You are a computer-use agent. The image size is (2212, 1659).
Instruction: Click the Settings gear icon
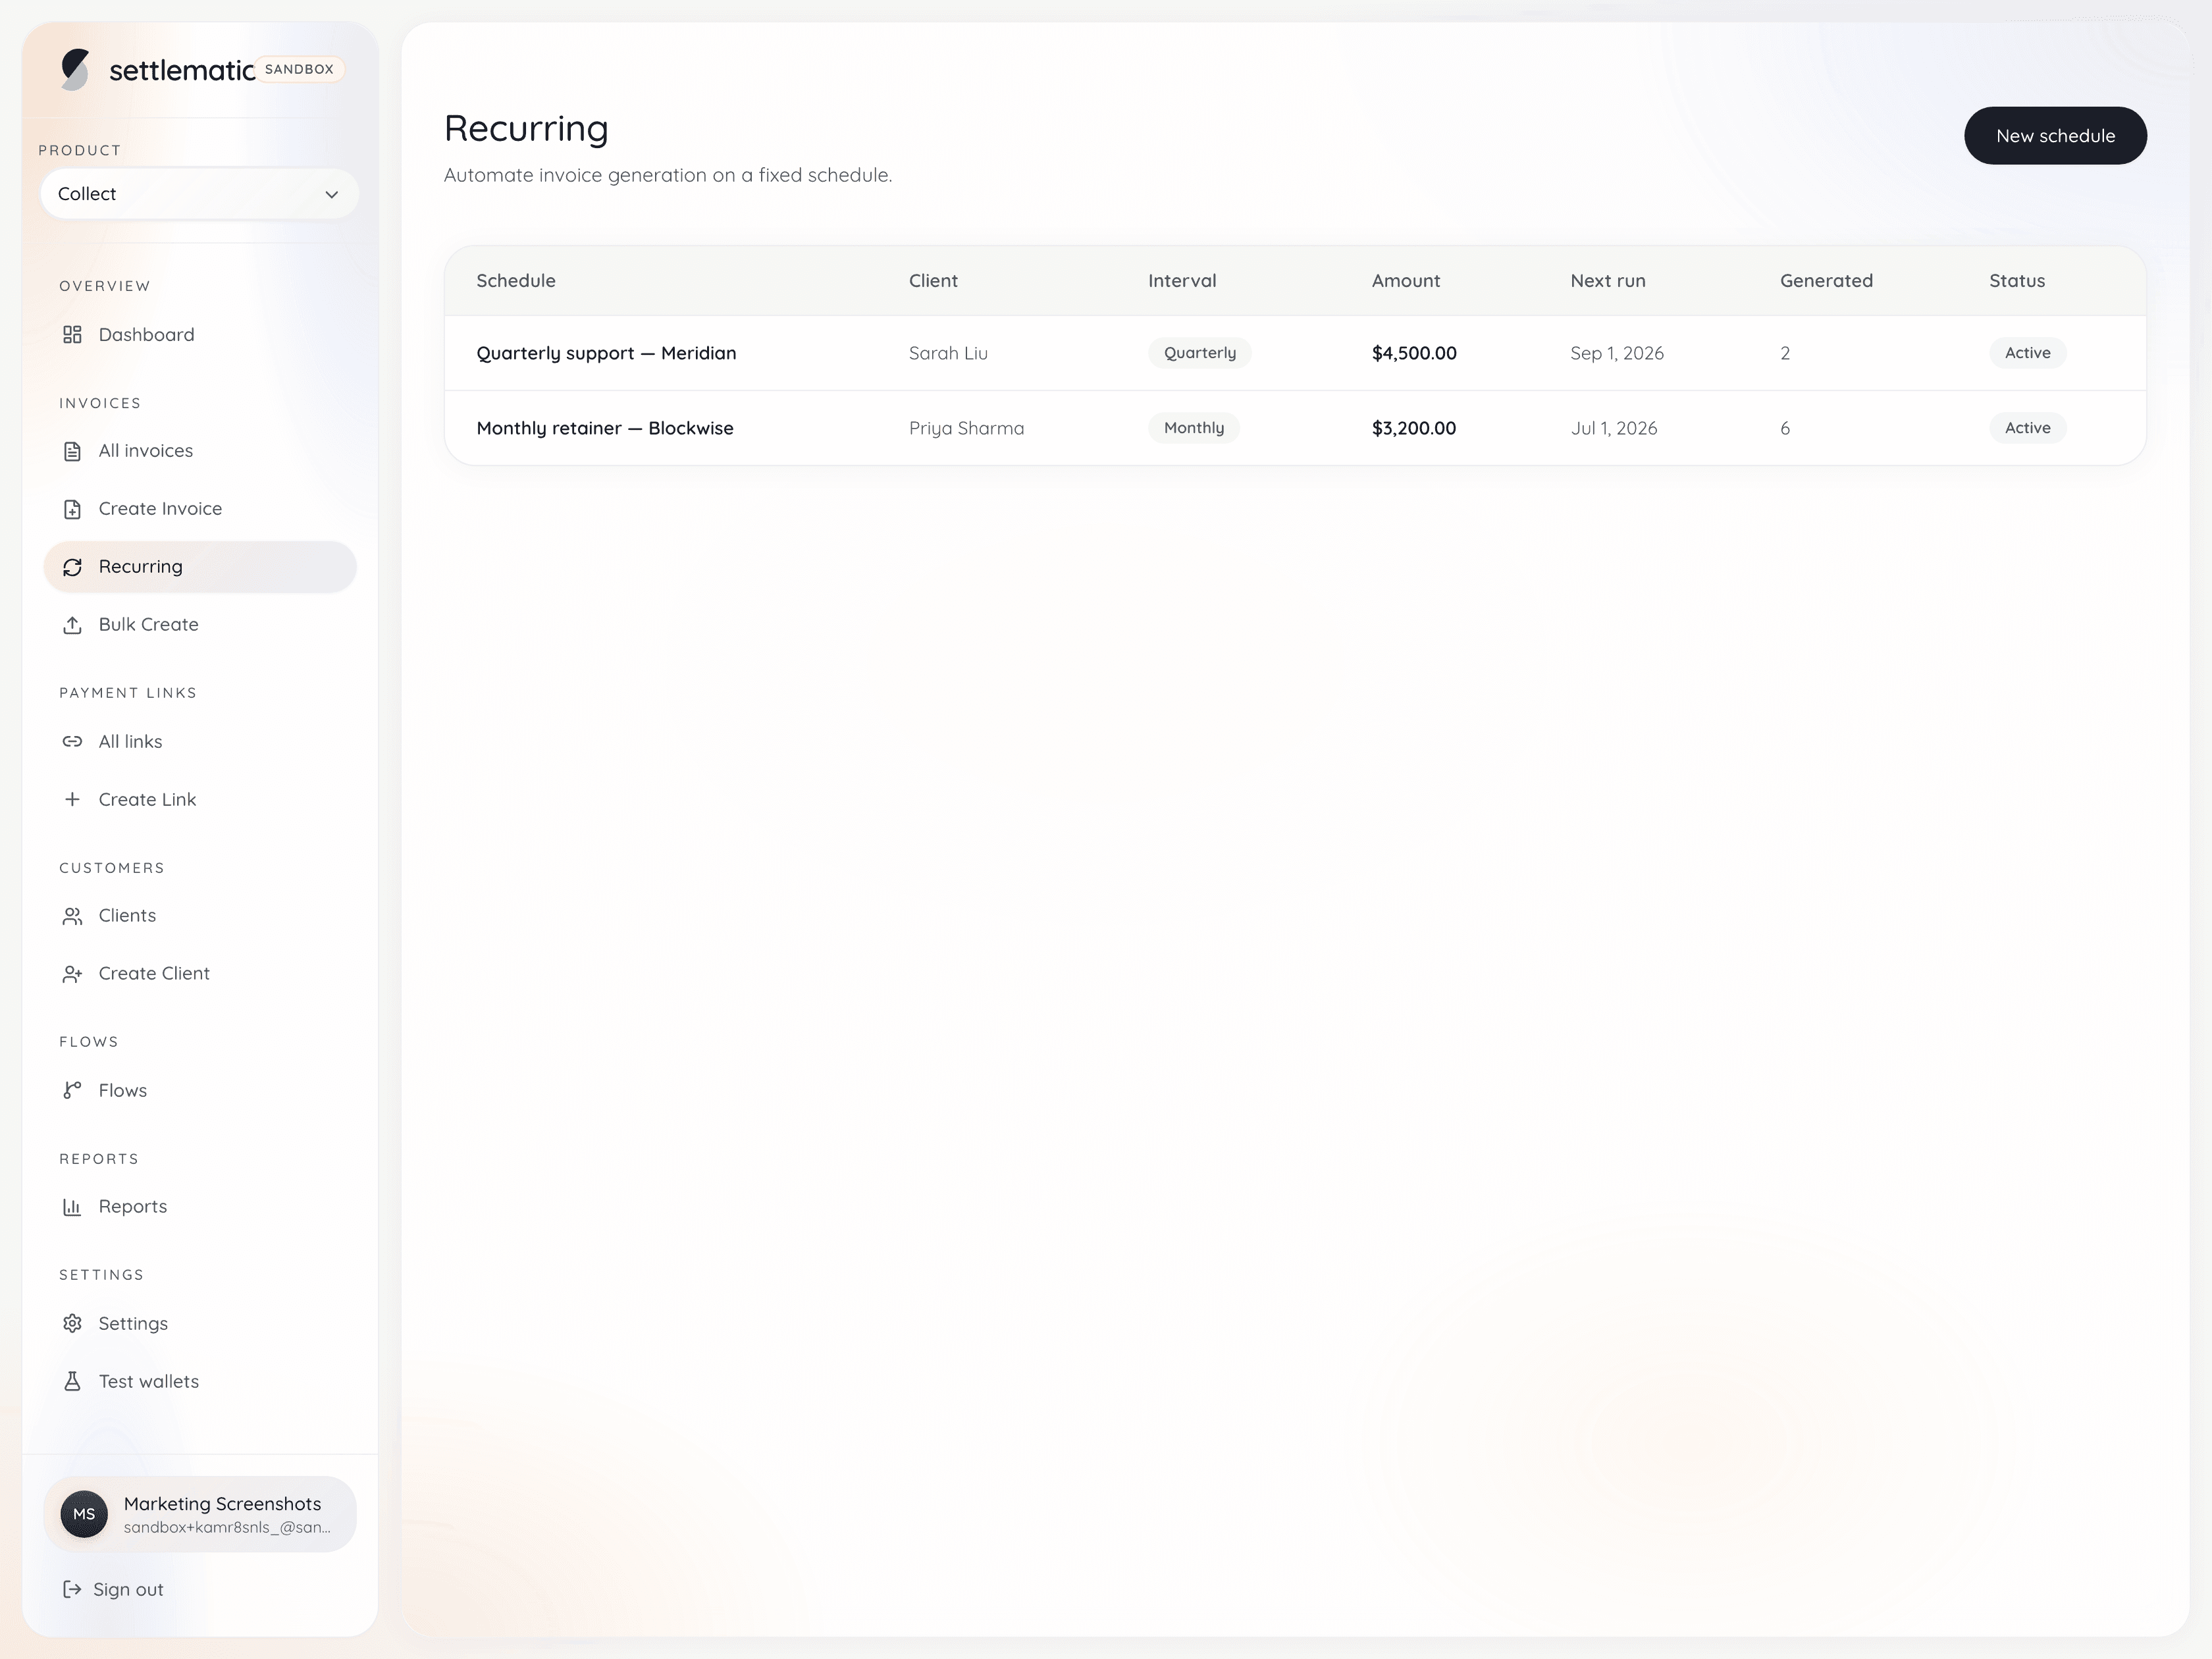tap(72, 1323)
